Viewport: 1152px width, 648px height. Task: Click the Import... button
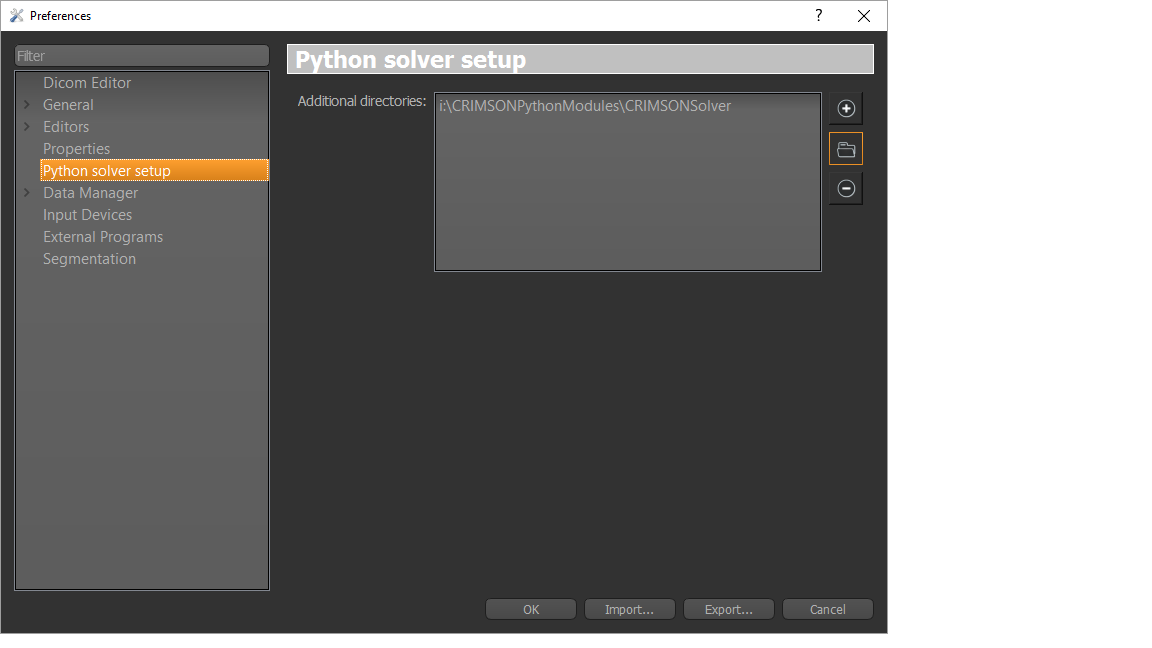click(629, 609)
